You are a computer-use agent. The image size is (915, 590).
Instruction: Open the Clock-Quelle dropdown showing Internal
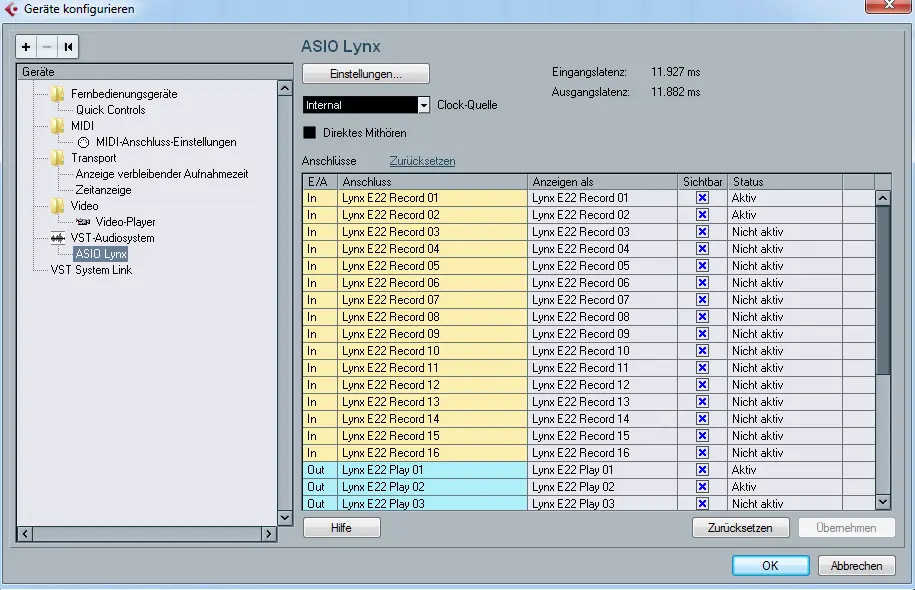point(423,105)
